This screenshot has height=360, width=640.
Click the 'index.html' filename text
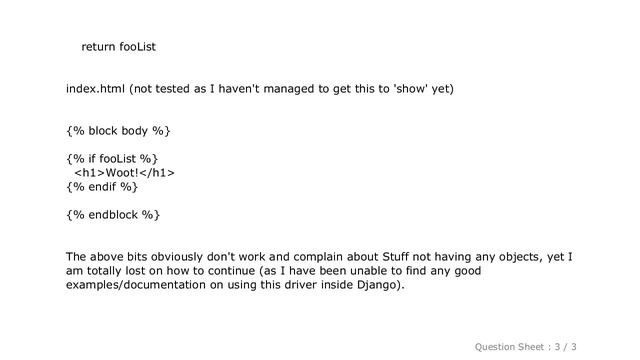95,89
